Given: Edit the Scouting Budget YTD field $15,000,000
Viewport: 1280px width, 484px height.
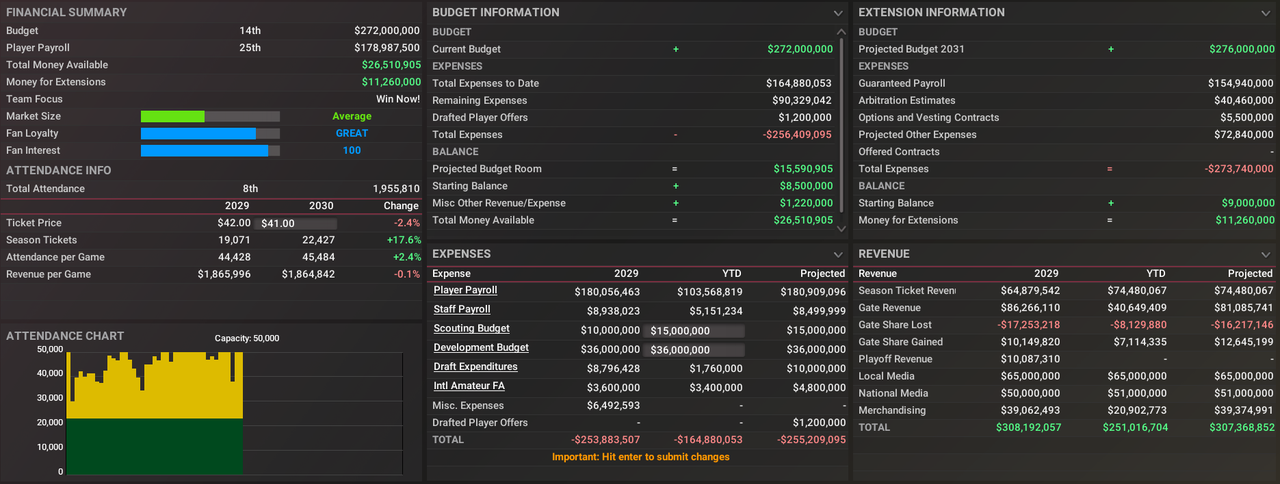Looking at the screenshot, I should 695,329.
